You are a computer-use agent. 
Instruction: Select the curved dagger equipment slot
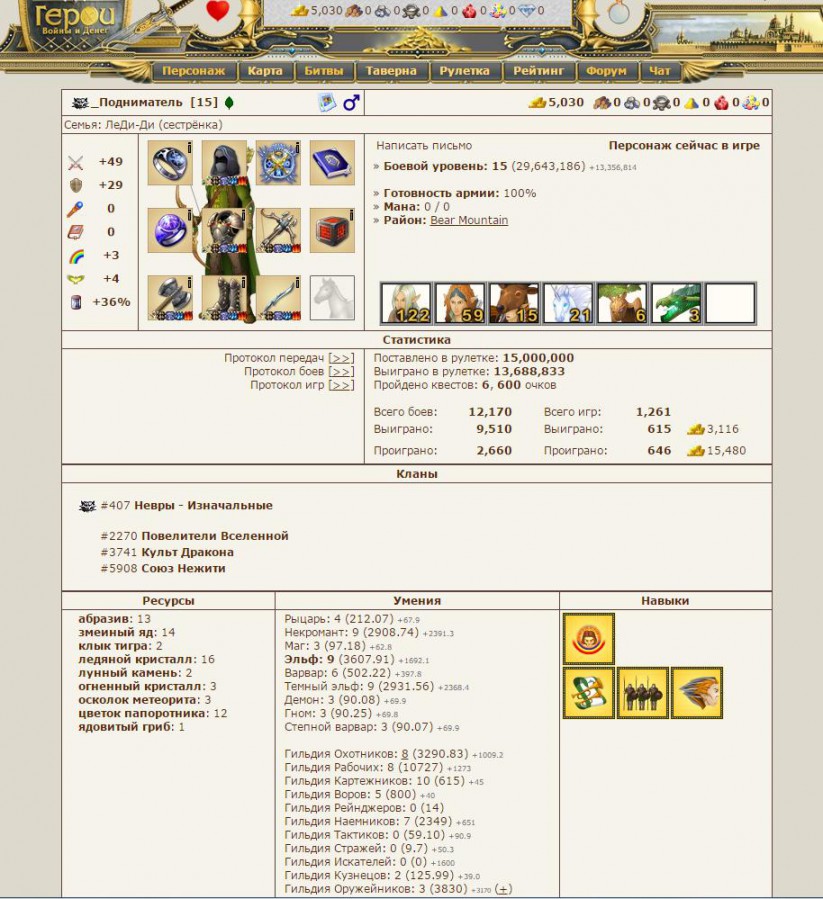tap(278, 298)
